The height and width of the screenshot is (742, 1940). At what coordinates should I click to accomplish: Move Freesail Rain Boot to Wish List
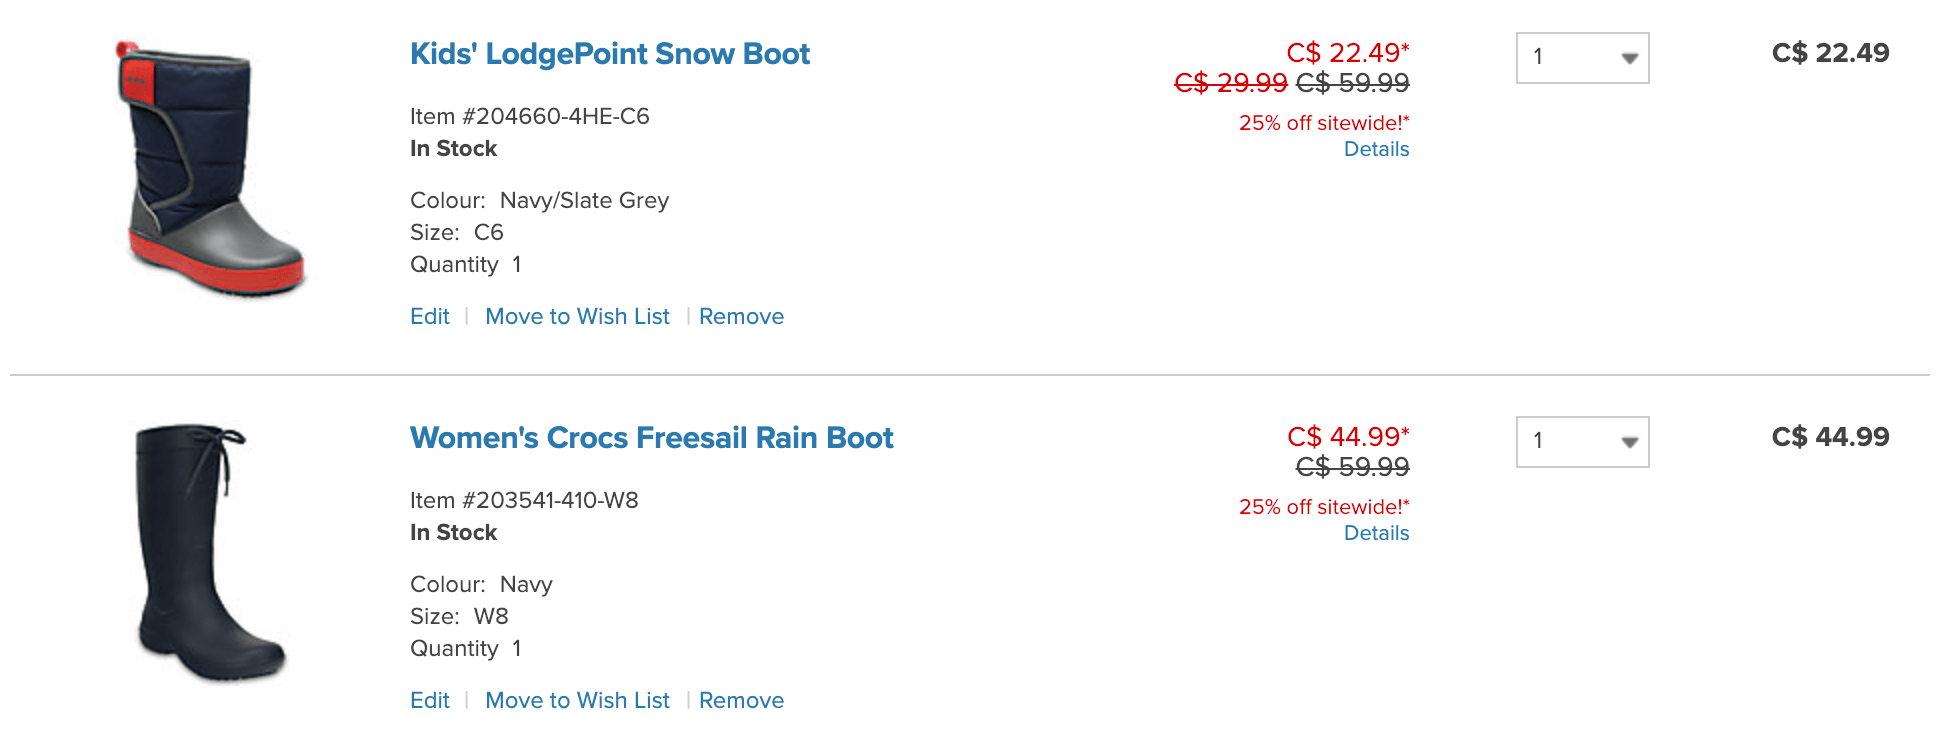577,700
